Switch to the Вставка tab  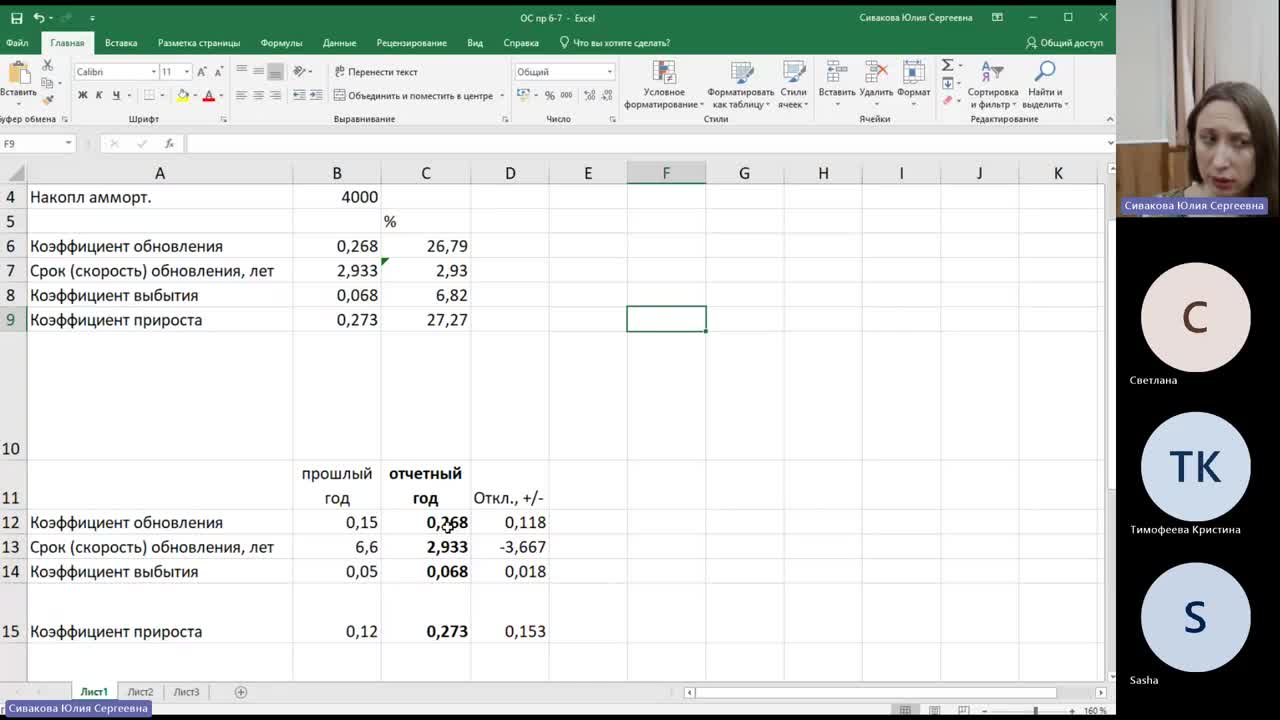coord(121,43)
